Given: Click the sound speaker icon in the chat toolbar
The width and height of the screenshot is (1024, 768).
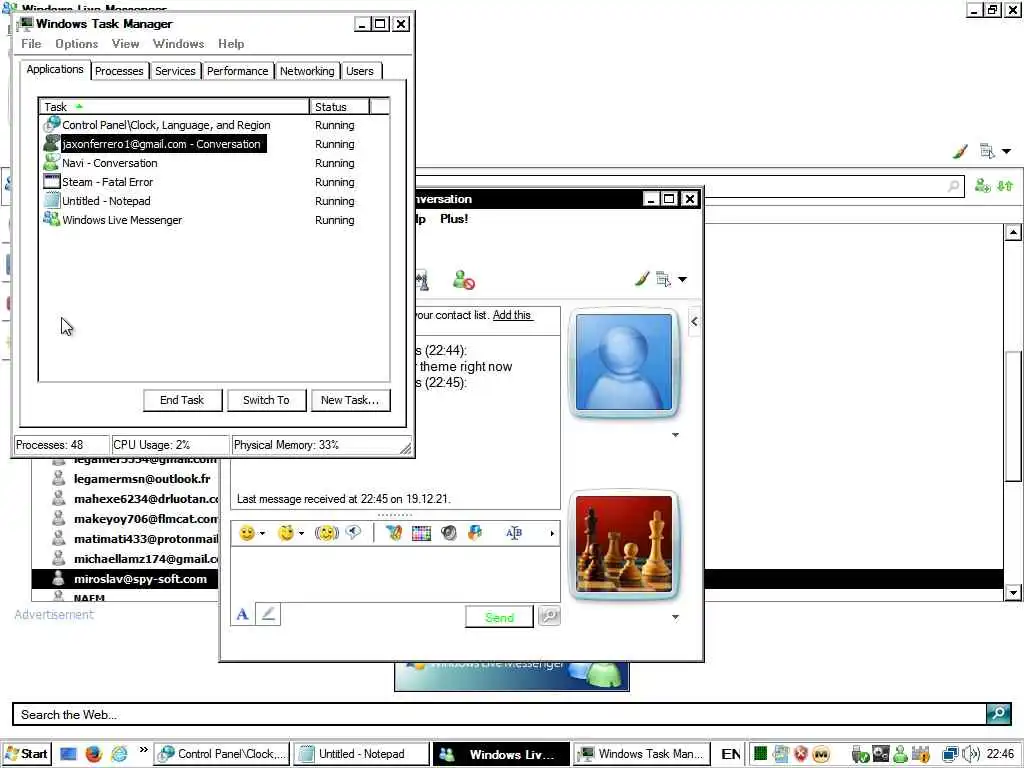Looking at the screenshot, I should coord(449,533).
